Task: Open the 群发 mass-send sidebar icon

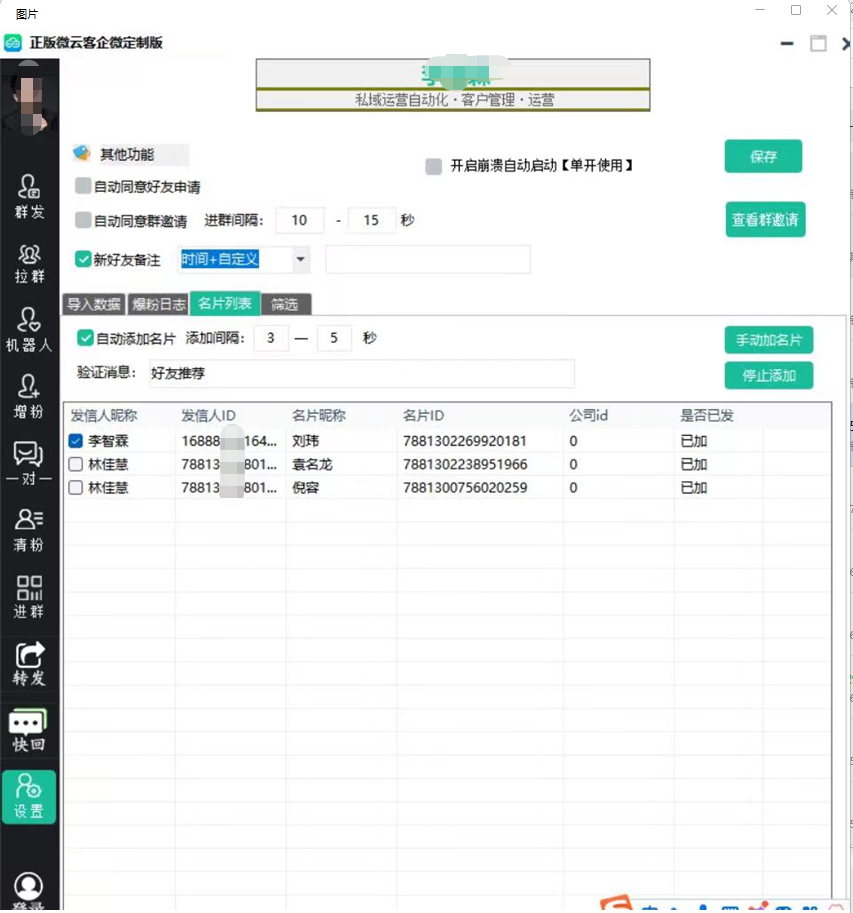Action: (29, 195)
